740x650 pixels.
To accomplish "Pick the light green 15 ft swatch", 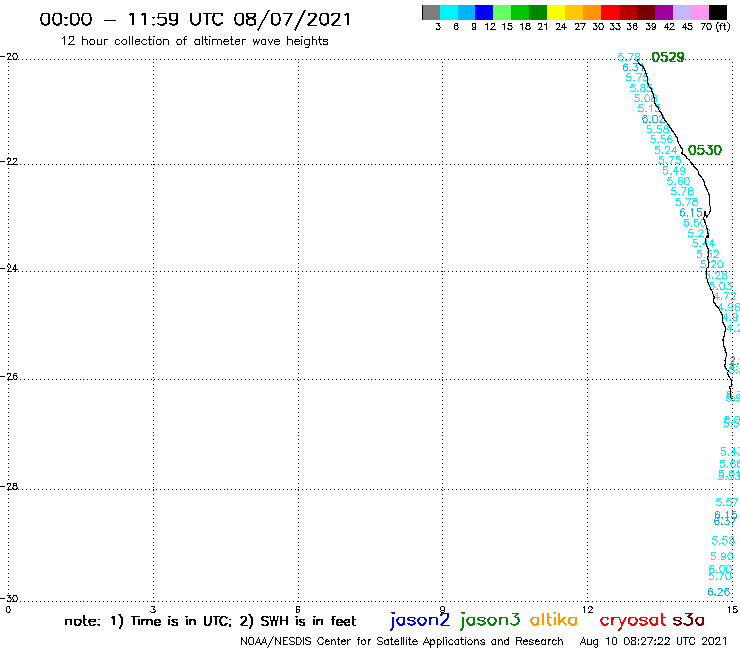I will point(502,12).
